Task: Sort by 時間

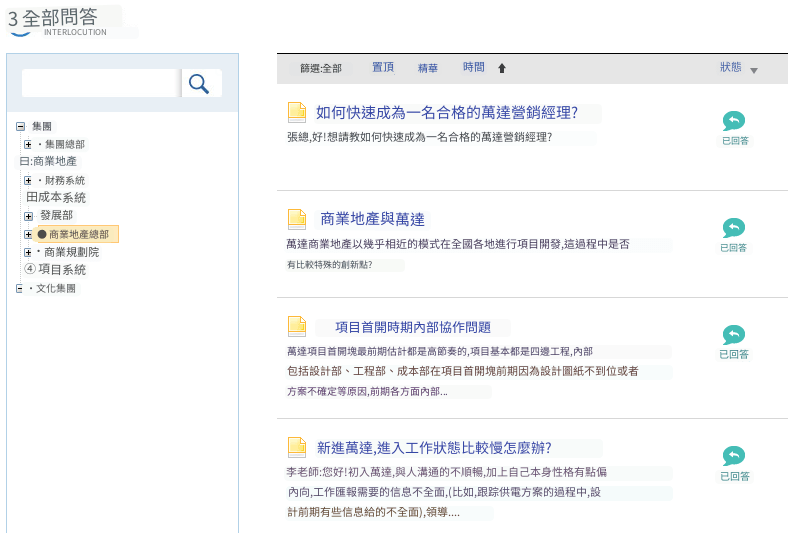Action: tap(474, 67)
